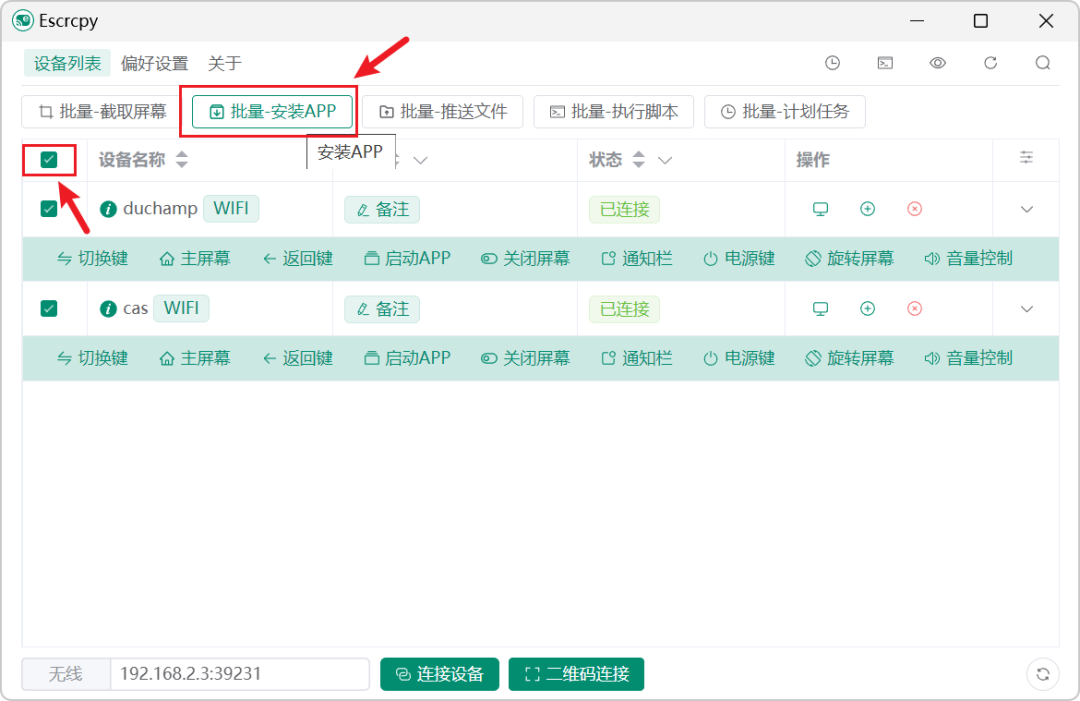1080x701 pixels.
Task: Click the search icon at top right
Action: 1043,63
